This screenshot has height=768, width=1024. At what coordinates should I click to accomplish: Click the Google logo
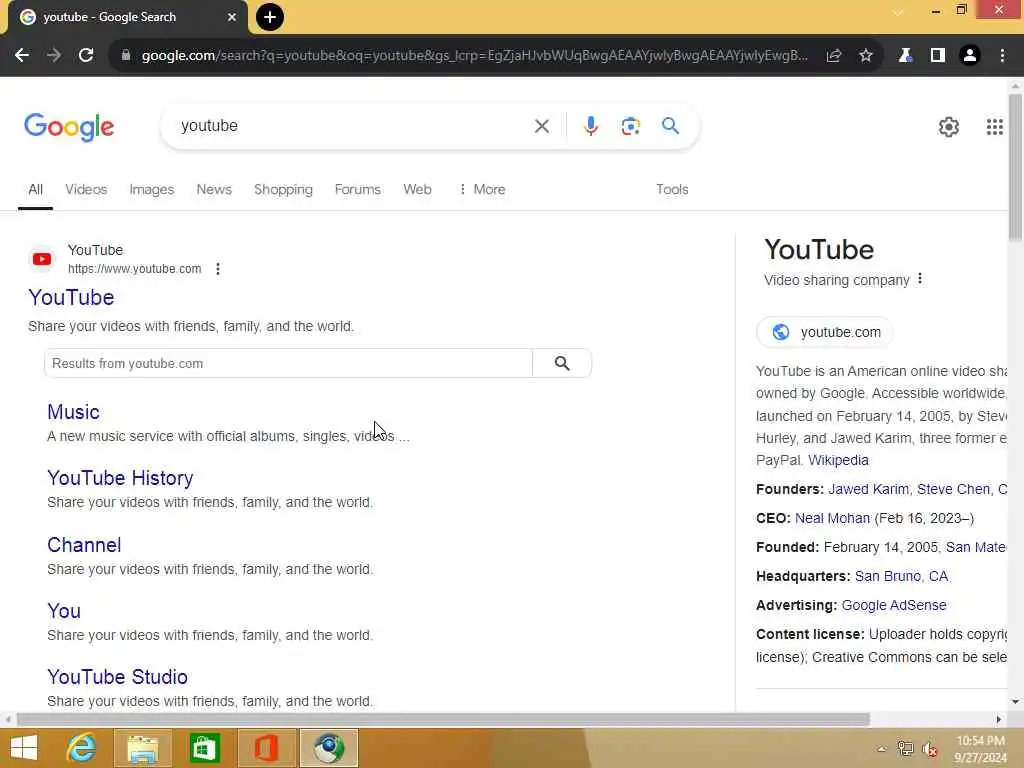(69, 127)
